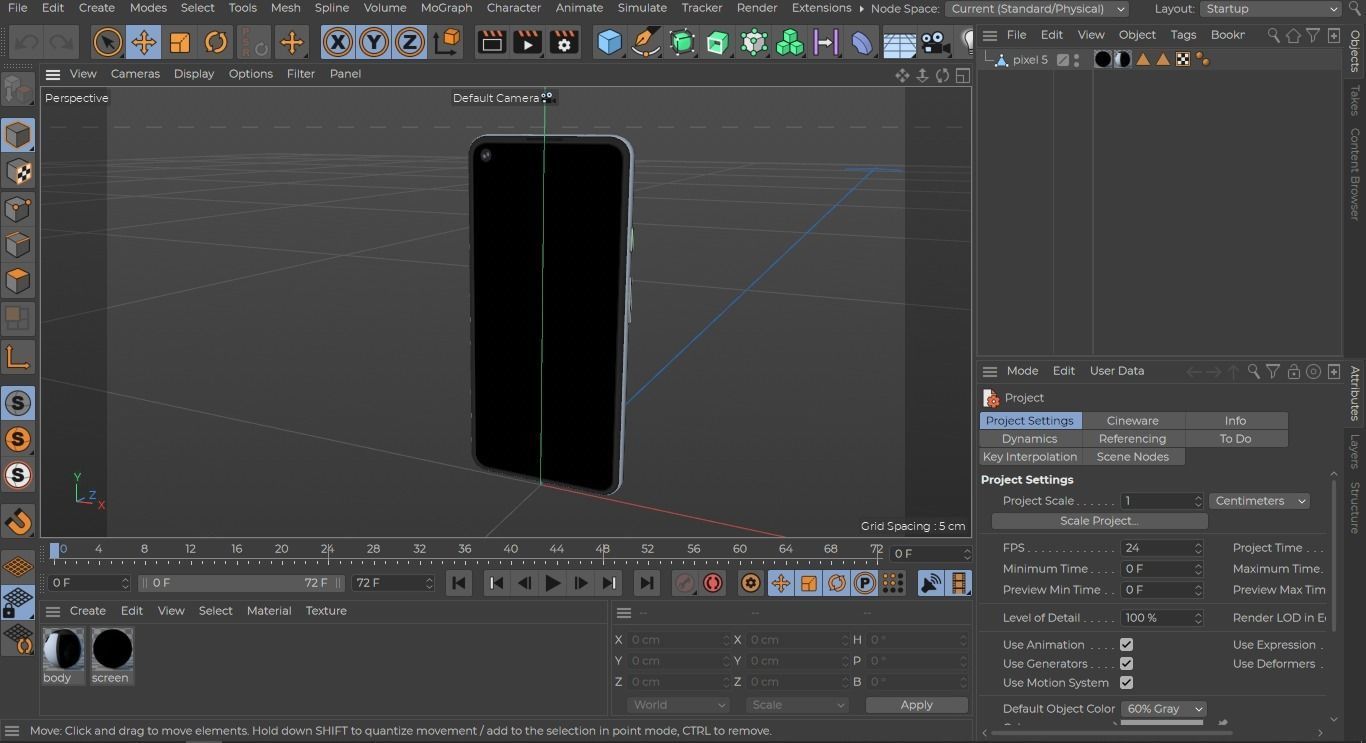Viewport: 1366px width, 743px height.
Task: Add an Extrude generator green cube
Action: (x=718, y=43)
